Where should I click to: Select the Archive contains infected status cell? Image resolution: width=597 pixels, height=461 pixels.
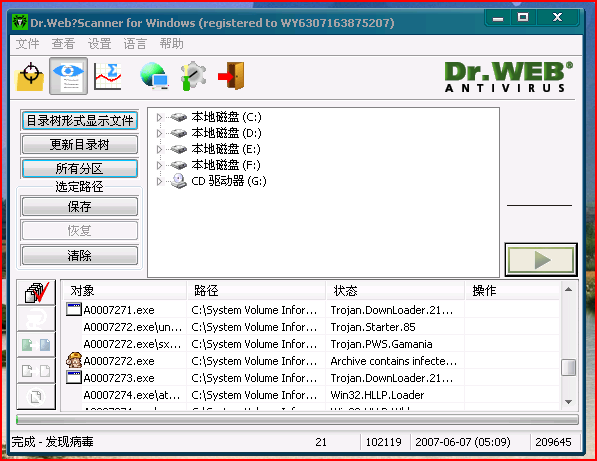pyautogui.click(x=394, y=361)
